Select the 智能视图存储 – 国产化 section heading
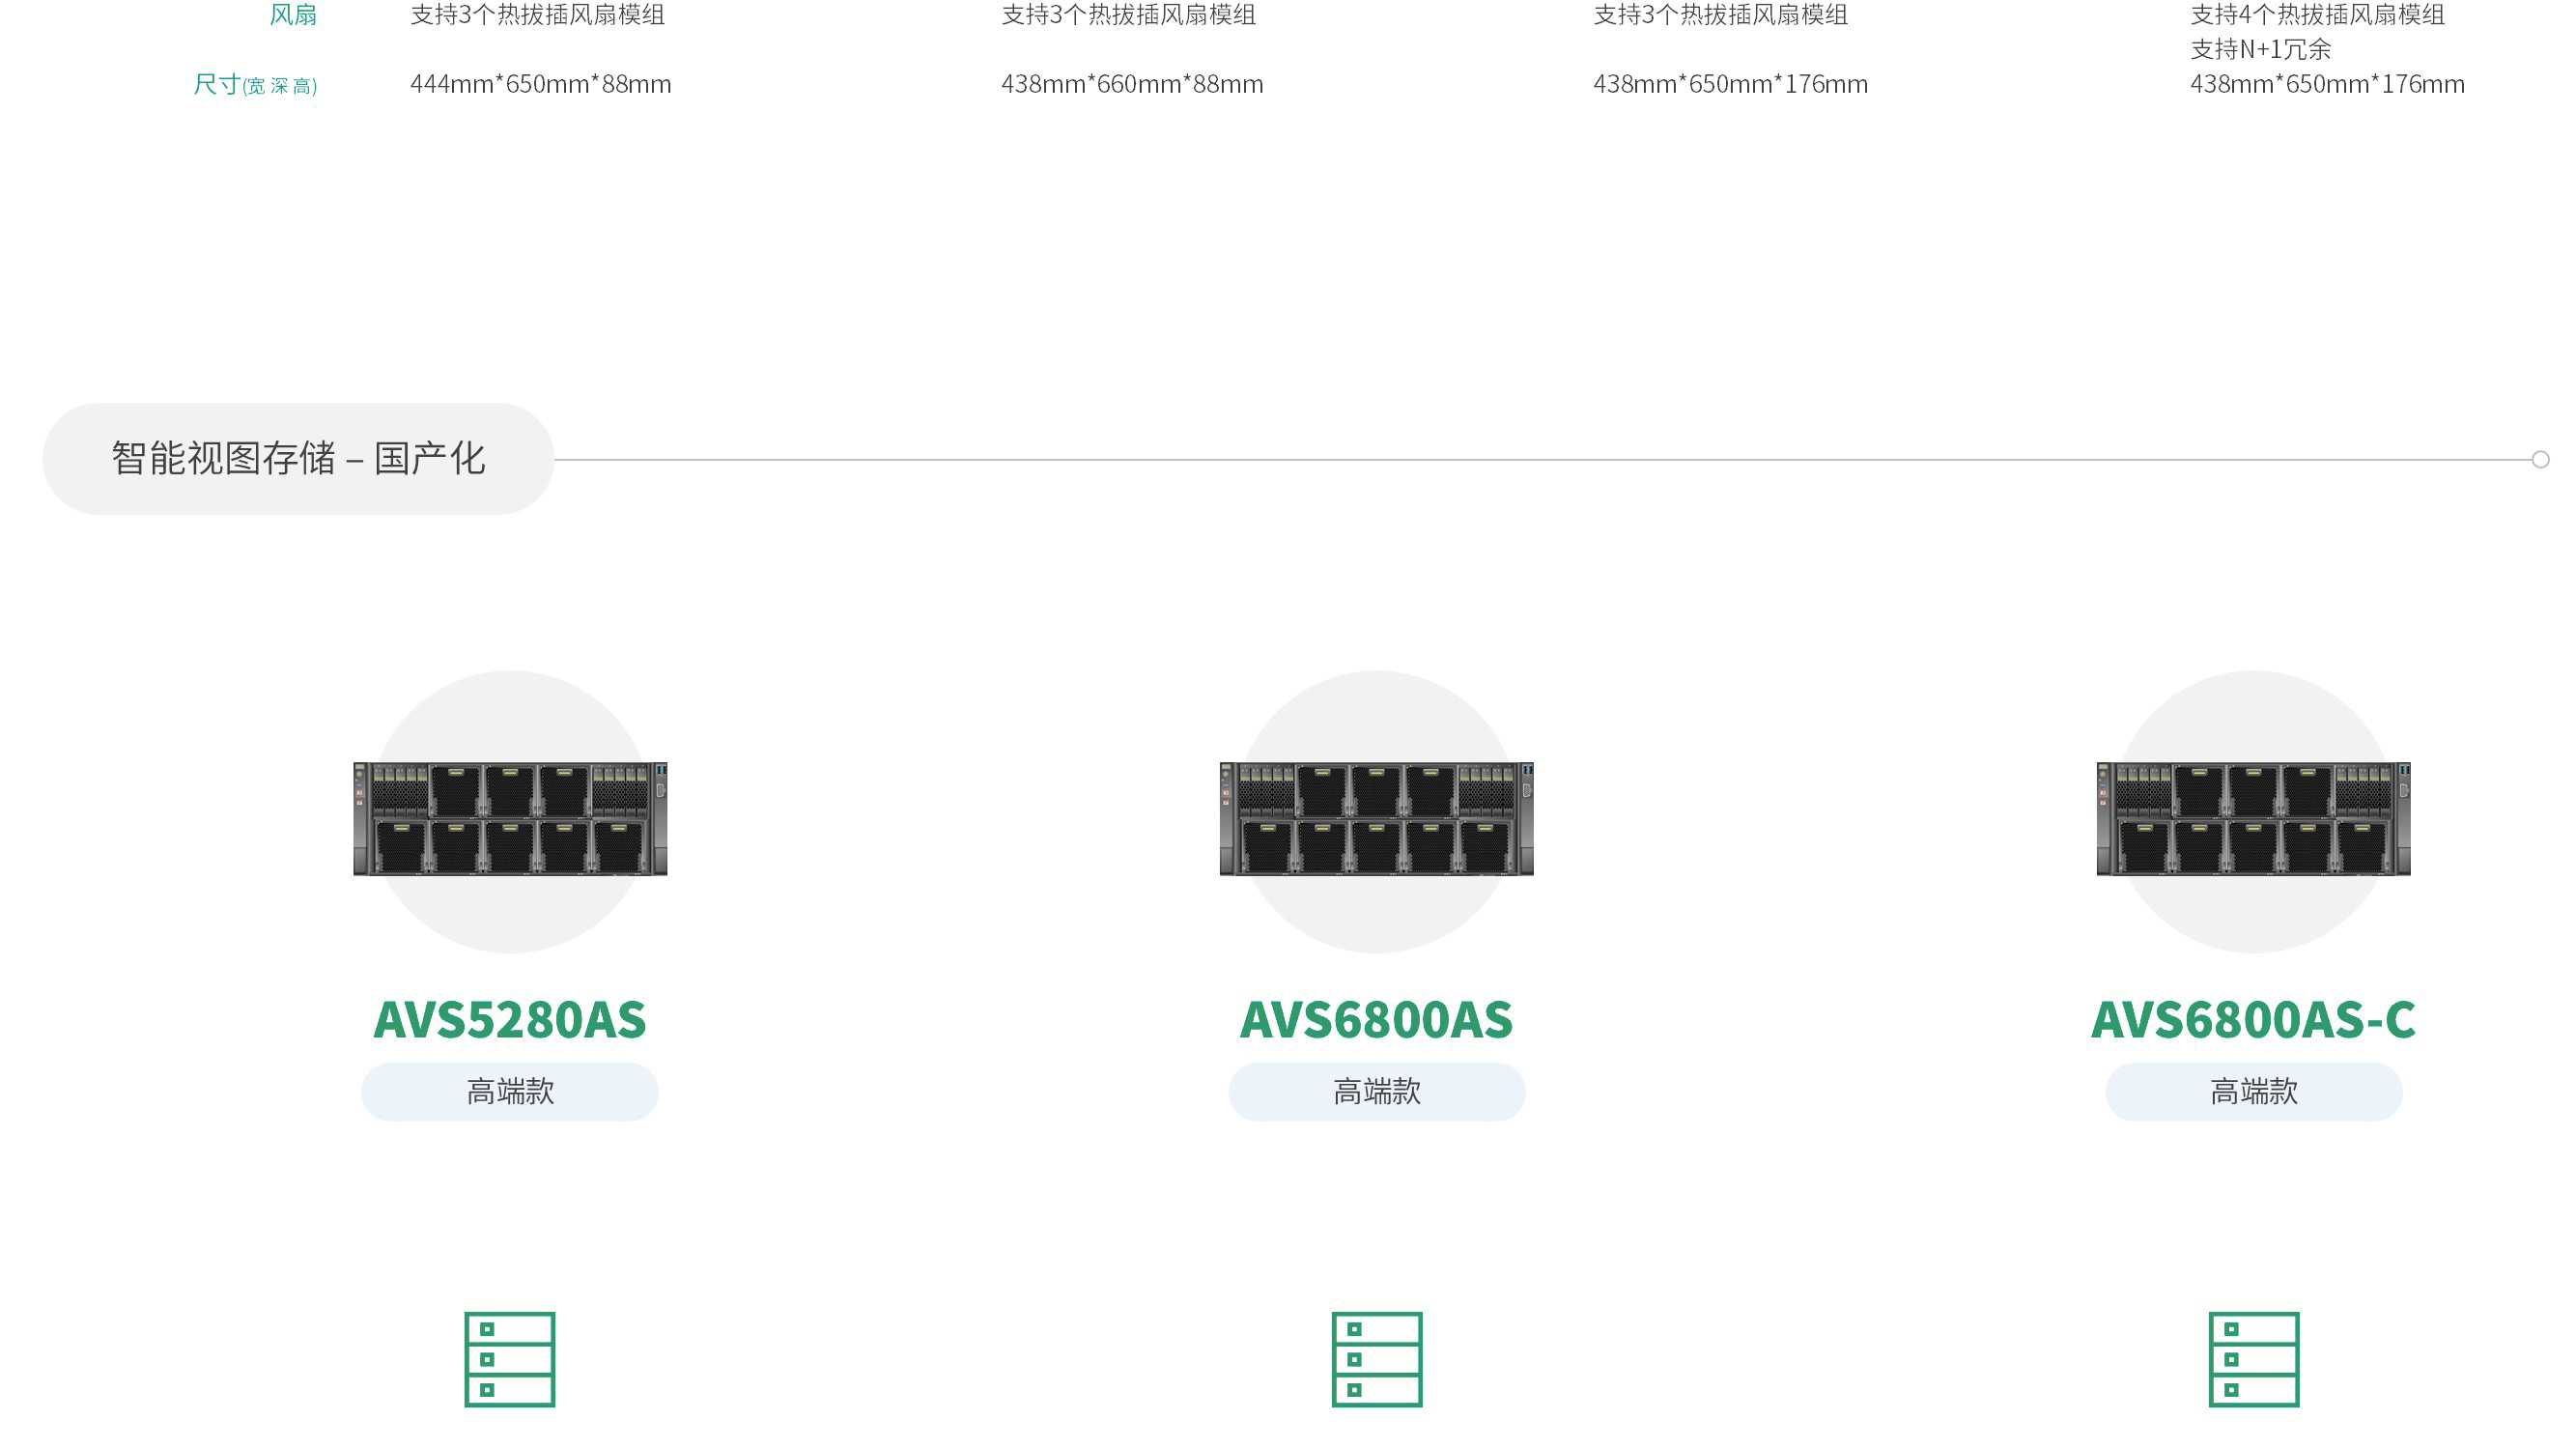The height and width of the screenshot is (1449, 2576). 298,459
